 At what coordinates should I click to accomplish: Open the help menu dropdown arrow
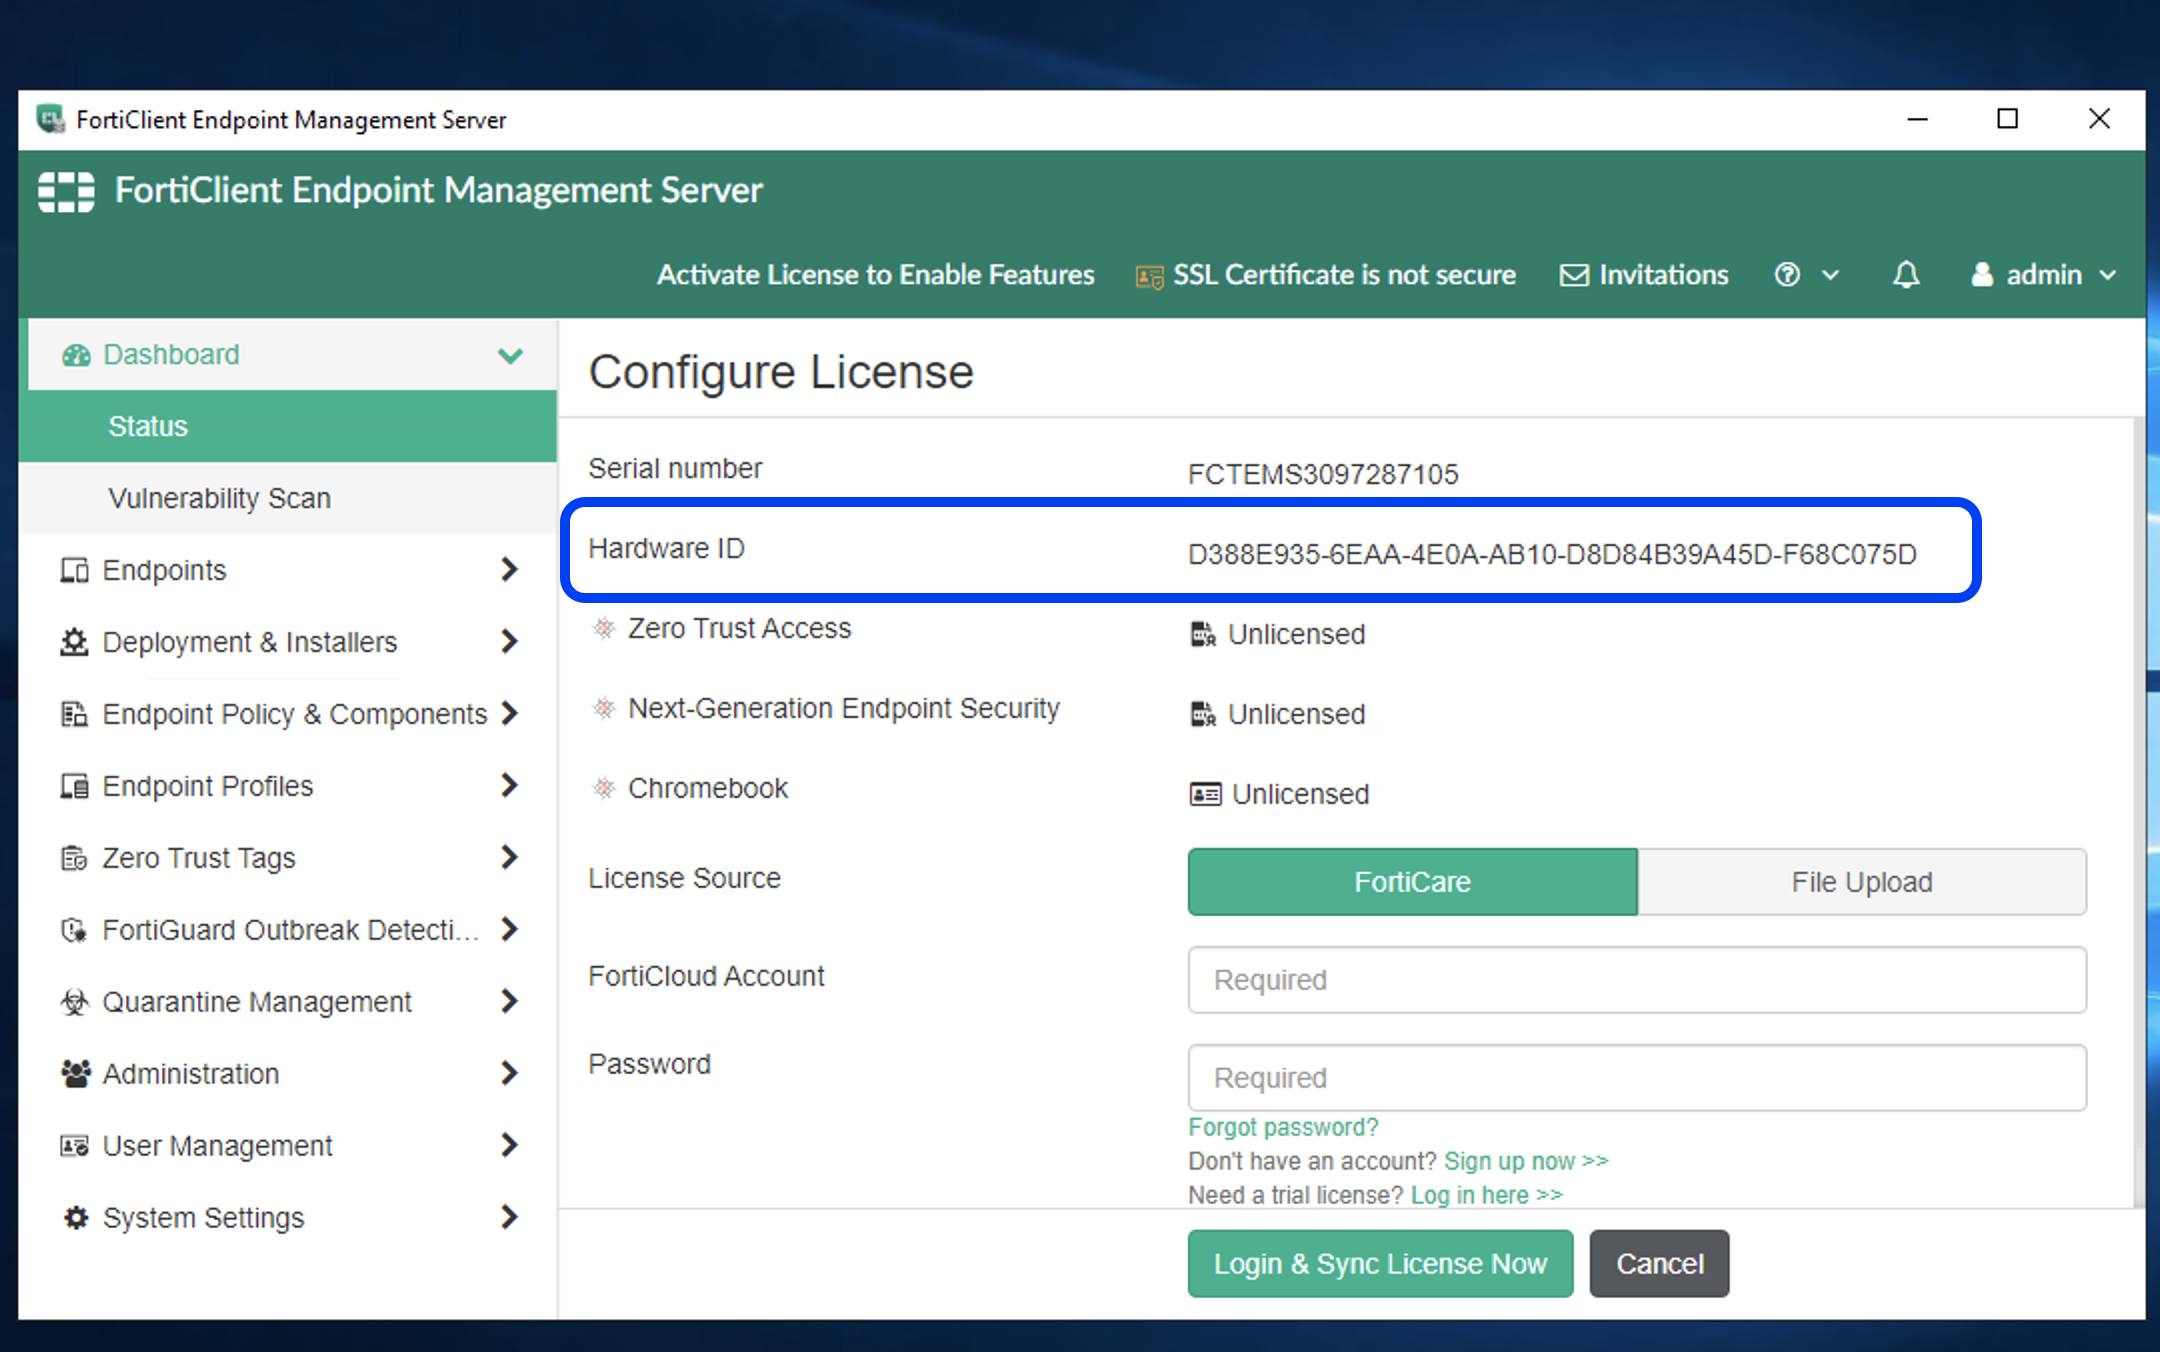[x=1830, y=275]
